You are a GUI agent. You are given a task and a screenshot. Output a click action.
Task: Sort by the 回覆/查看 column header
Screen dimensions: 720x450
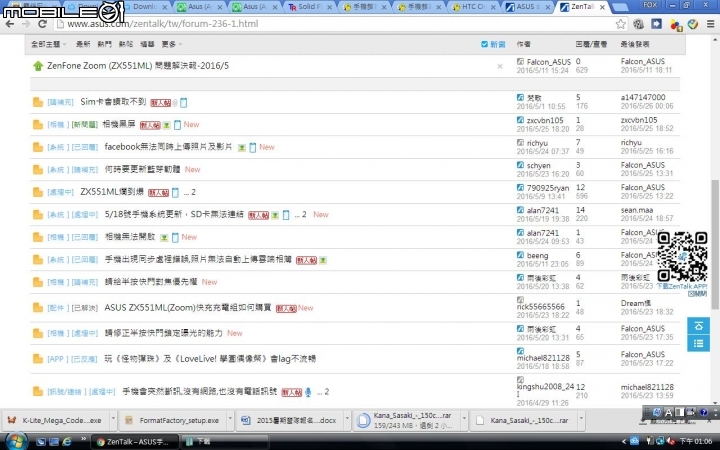(x=591, y=44)
